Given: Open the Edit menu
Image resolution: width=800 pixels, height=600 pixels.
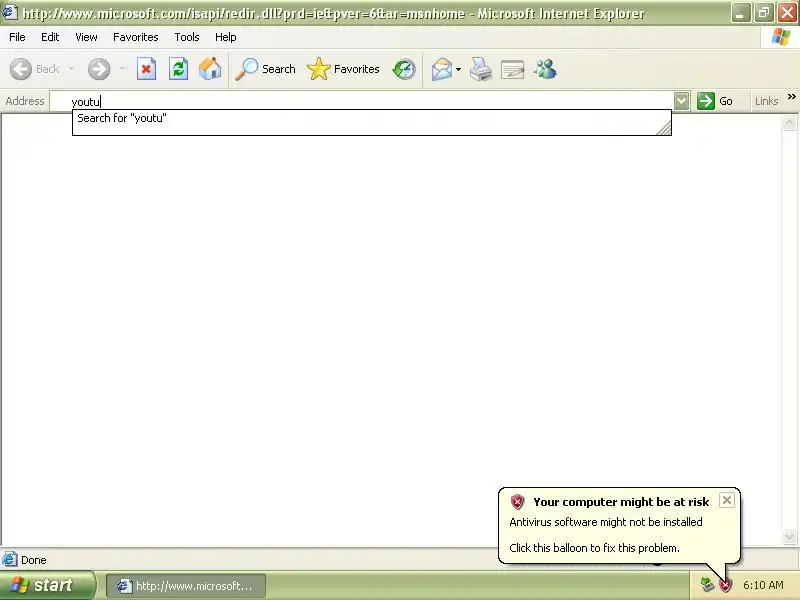Looking at the screenshot, I should 50,37.
